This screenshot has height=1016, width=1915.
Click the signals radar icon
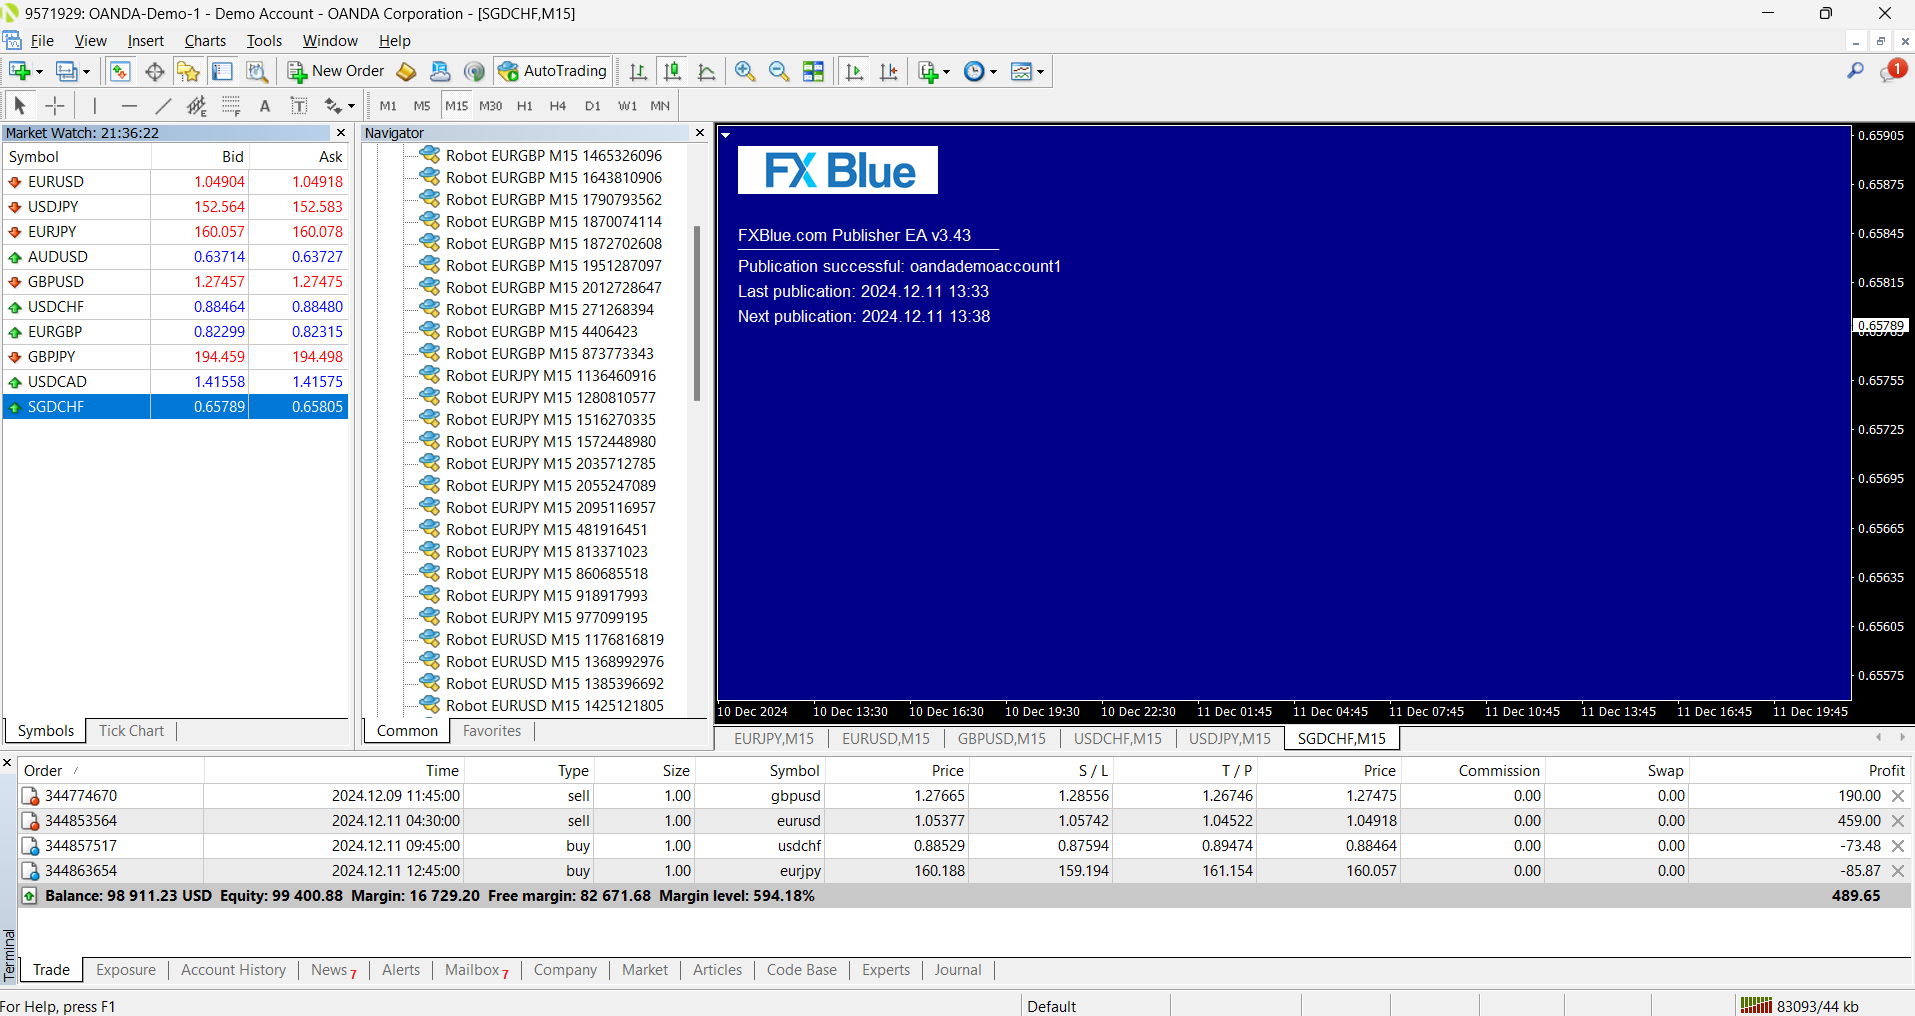(x=474, y=71)
